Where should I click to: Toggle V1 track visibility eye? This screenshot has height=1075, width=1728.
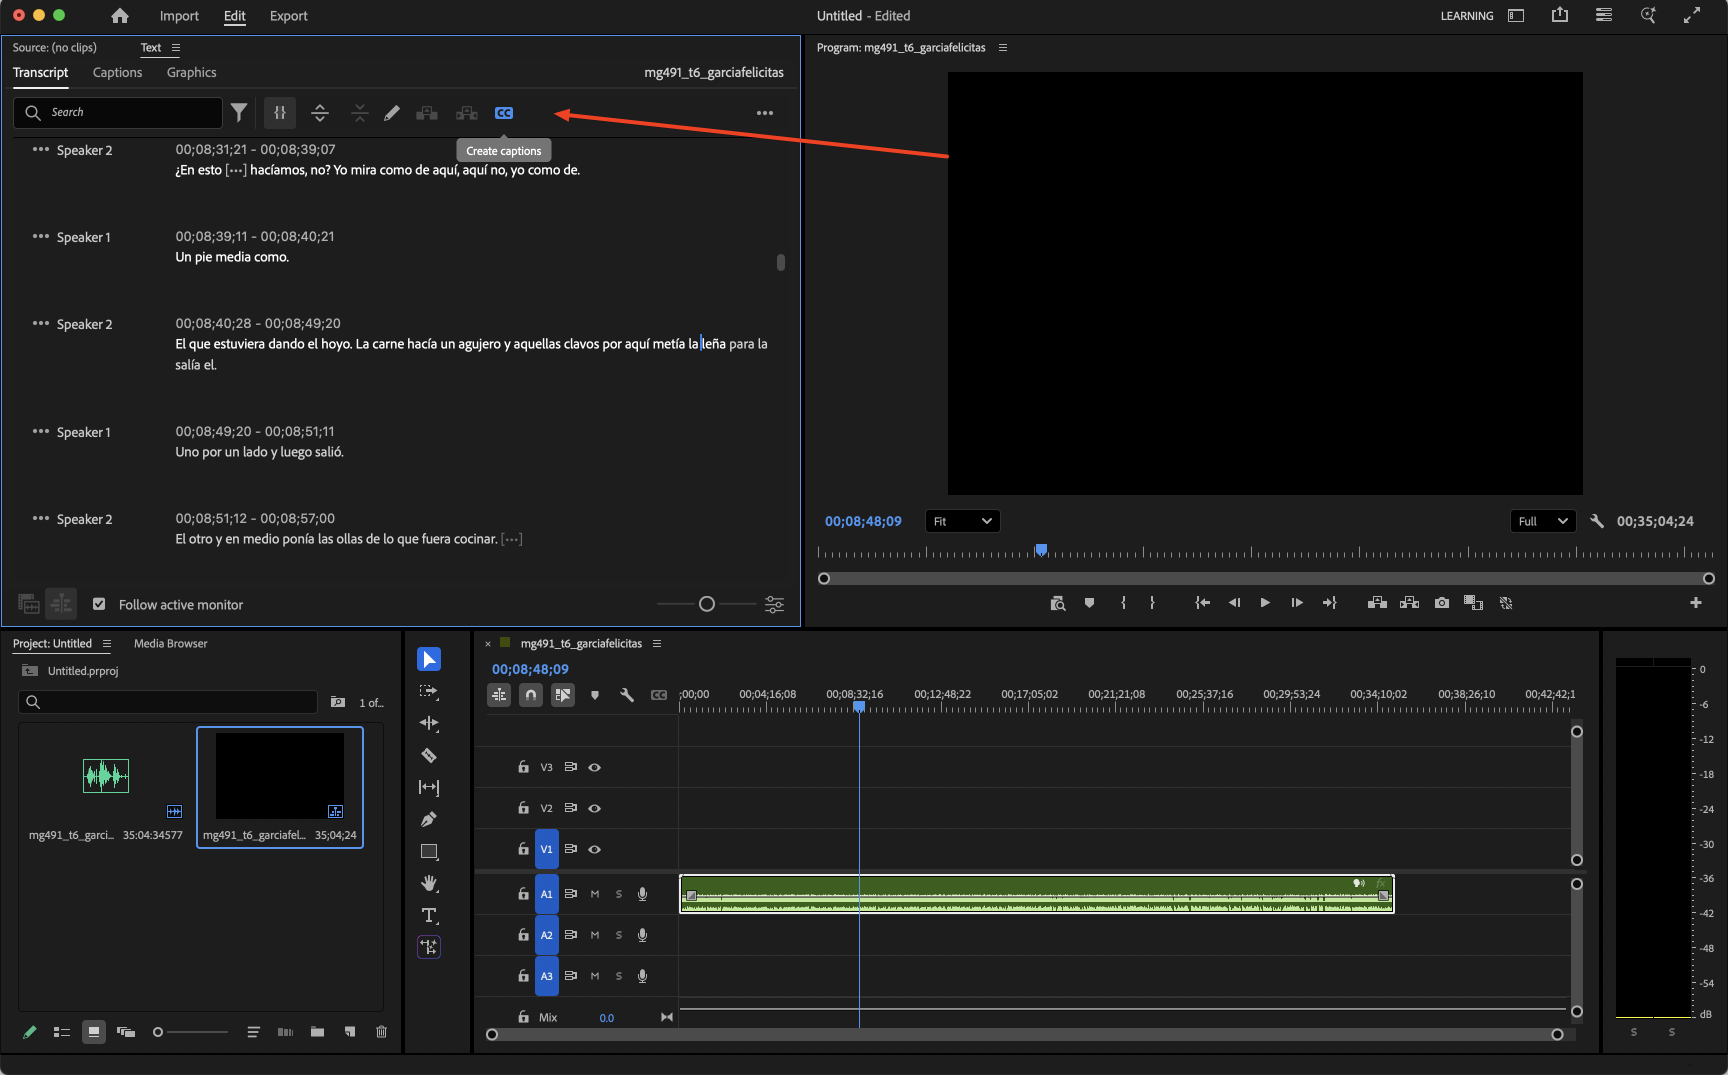click(x=595, y=849)
